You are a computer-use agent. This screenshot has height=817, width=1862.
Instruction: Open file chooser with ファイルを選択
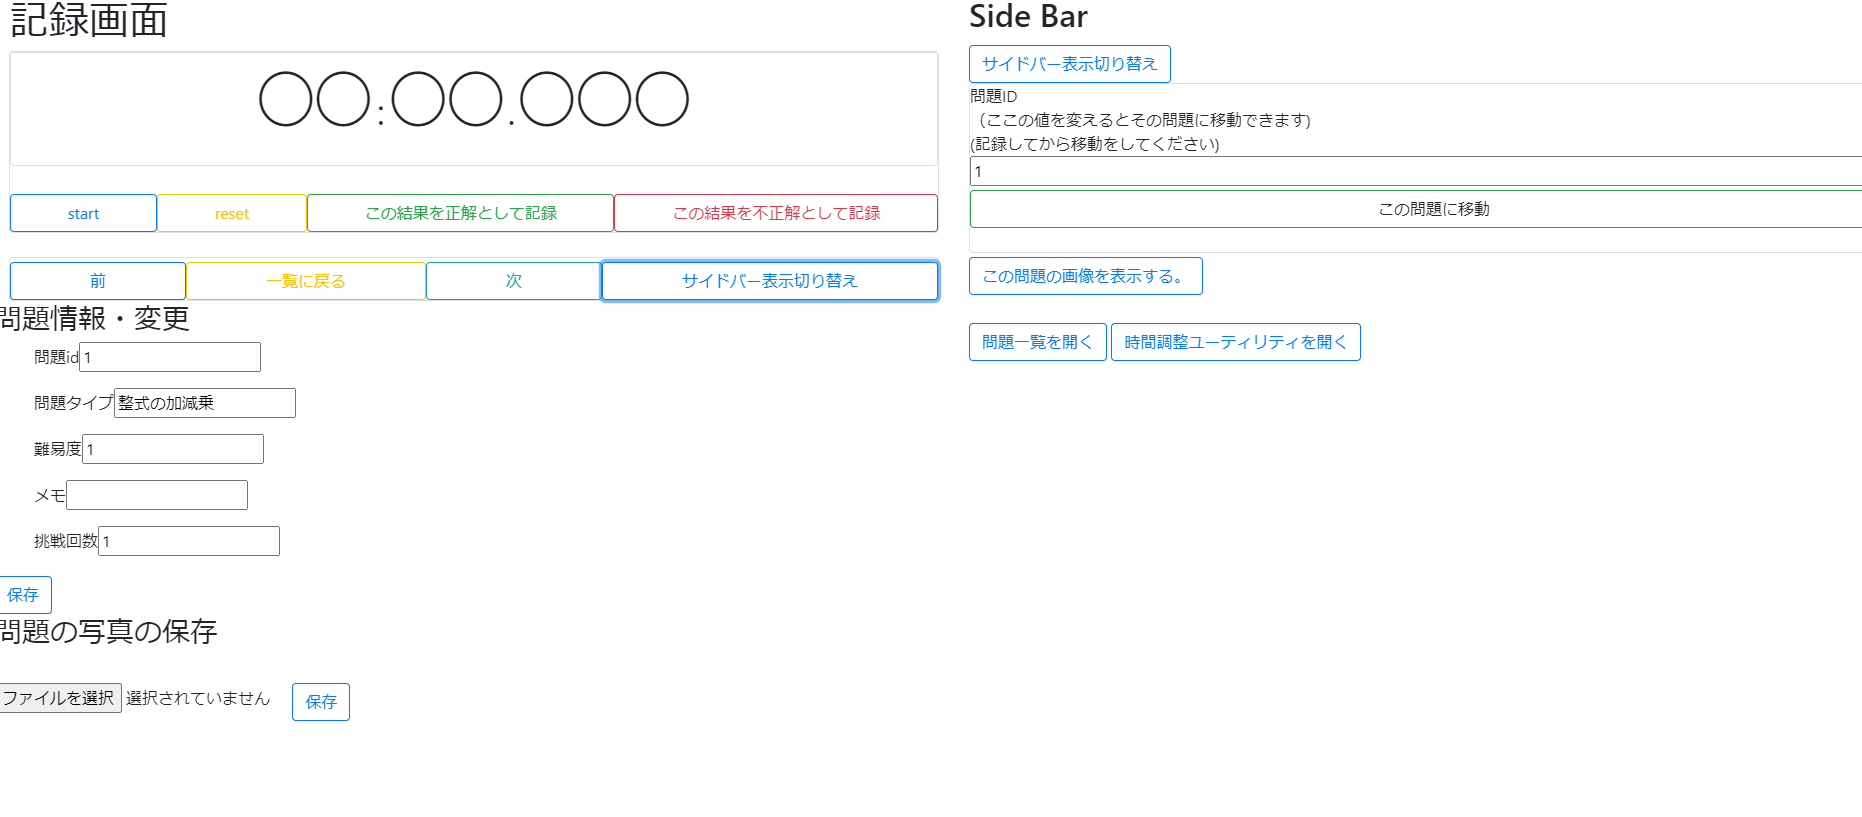point(60,698)
